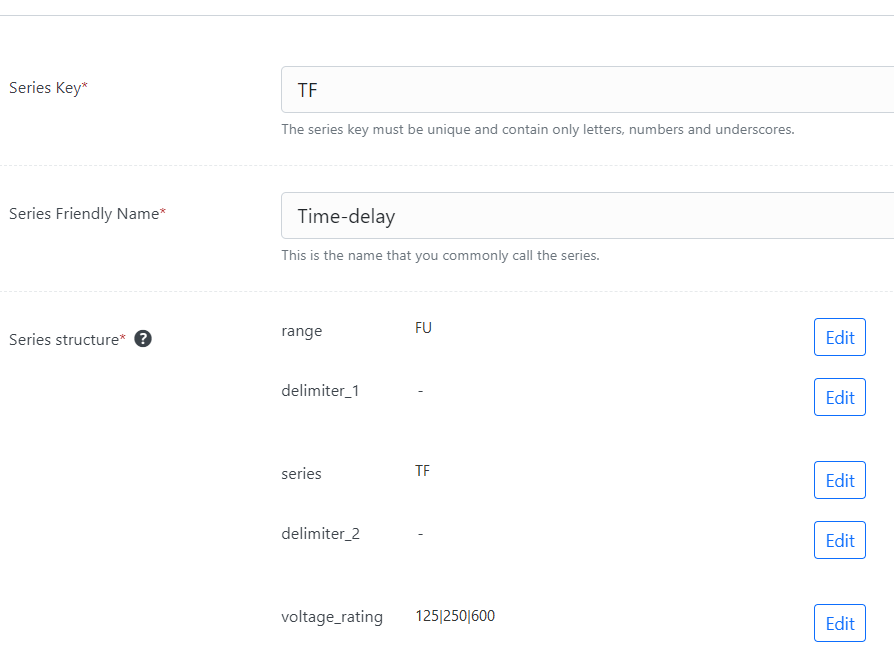894x652 pixels.
Task: Click the friendly name hint text
Action: click(440, 255)
